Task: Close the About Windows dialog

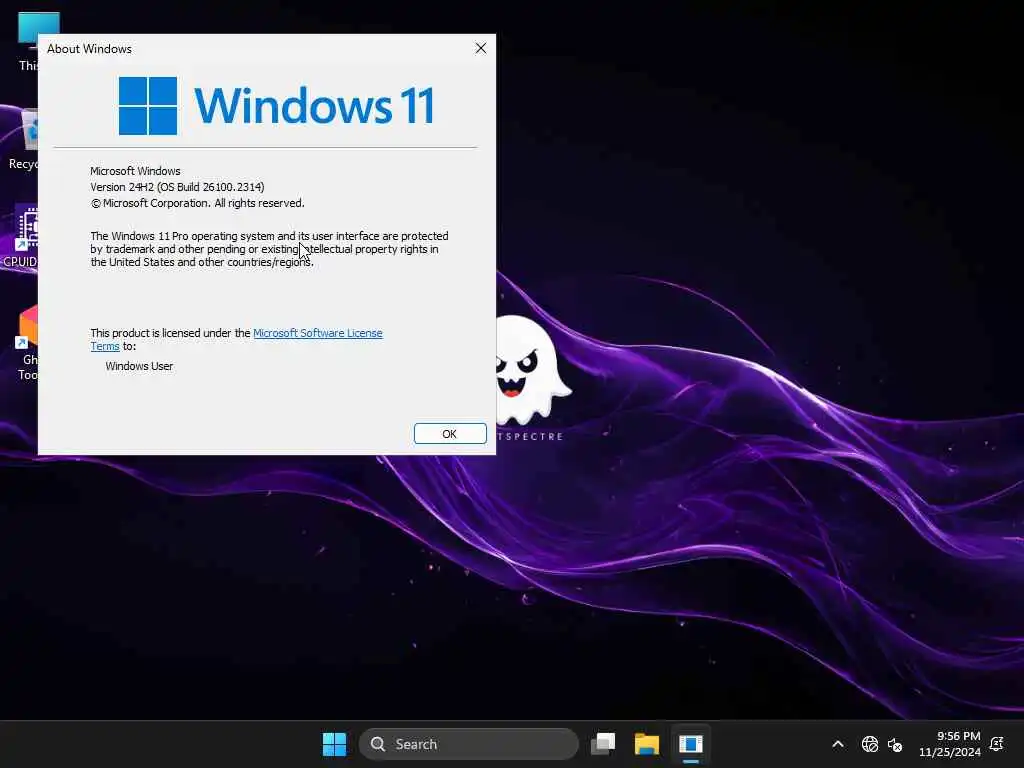Action: [481, 48]
